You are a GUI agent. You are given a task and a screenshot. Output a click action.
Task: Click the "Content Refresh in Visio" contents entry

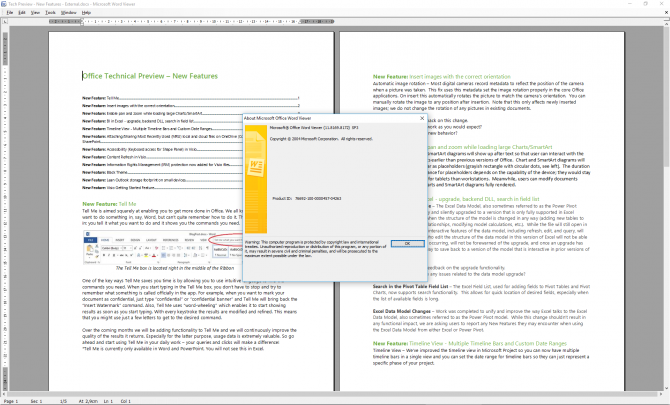162,157
